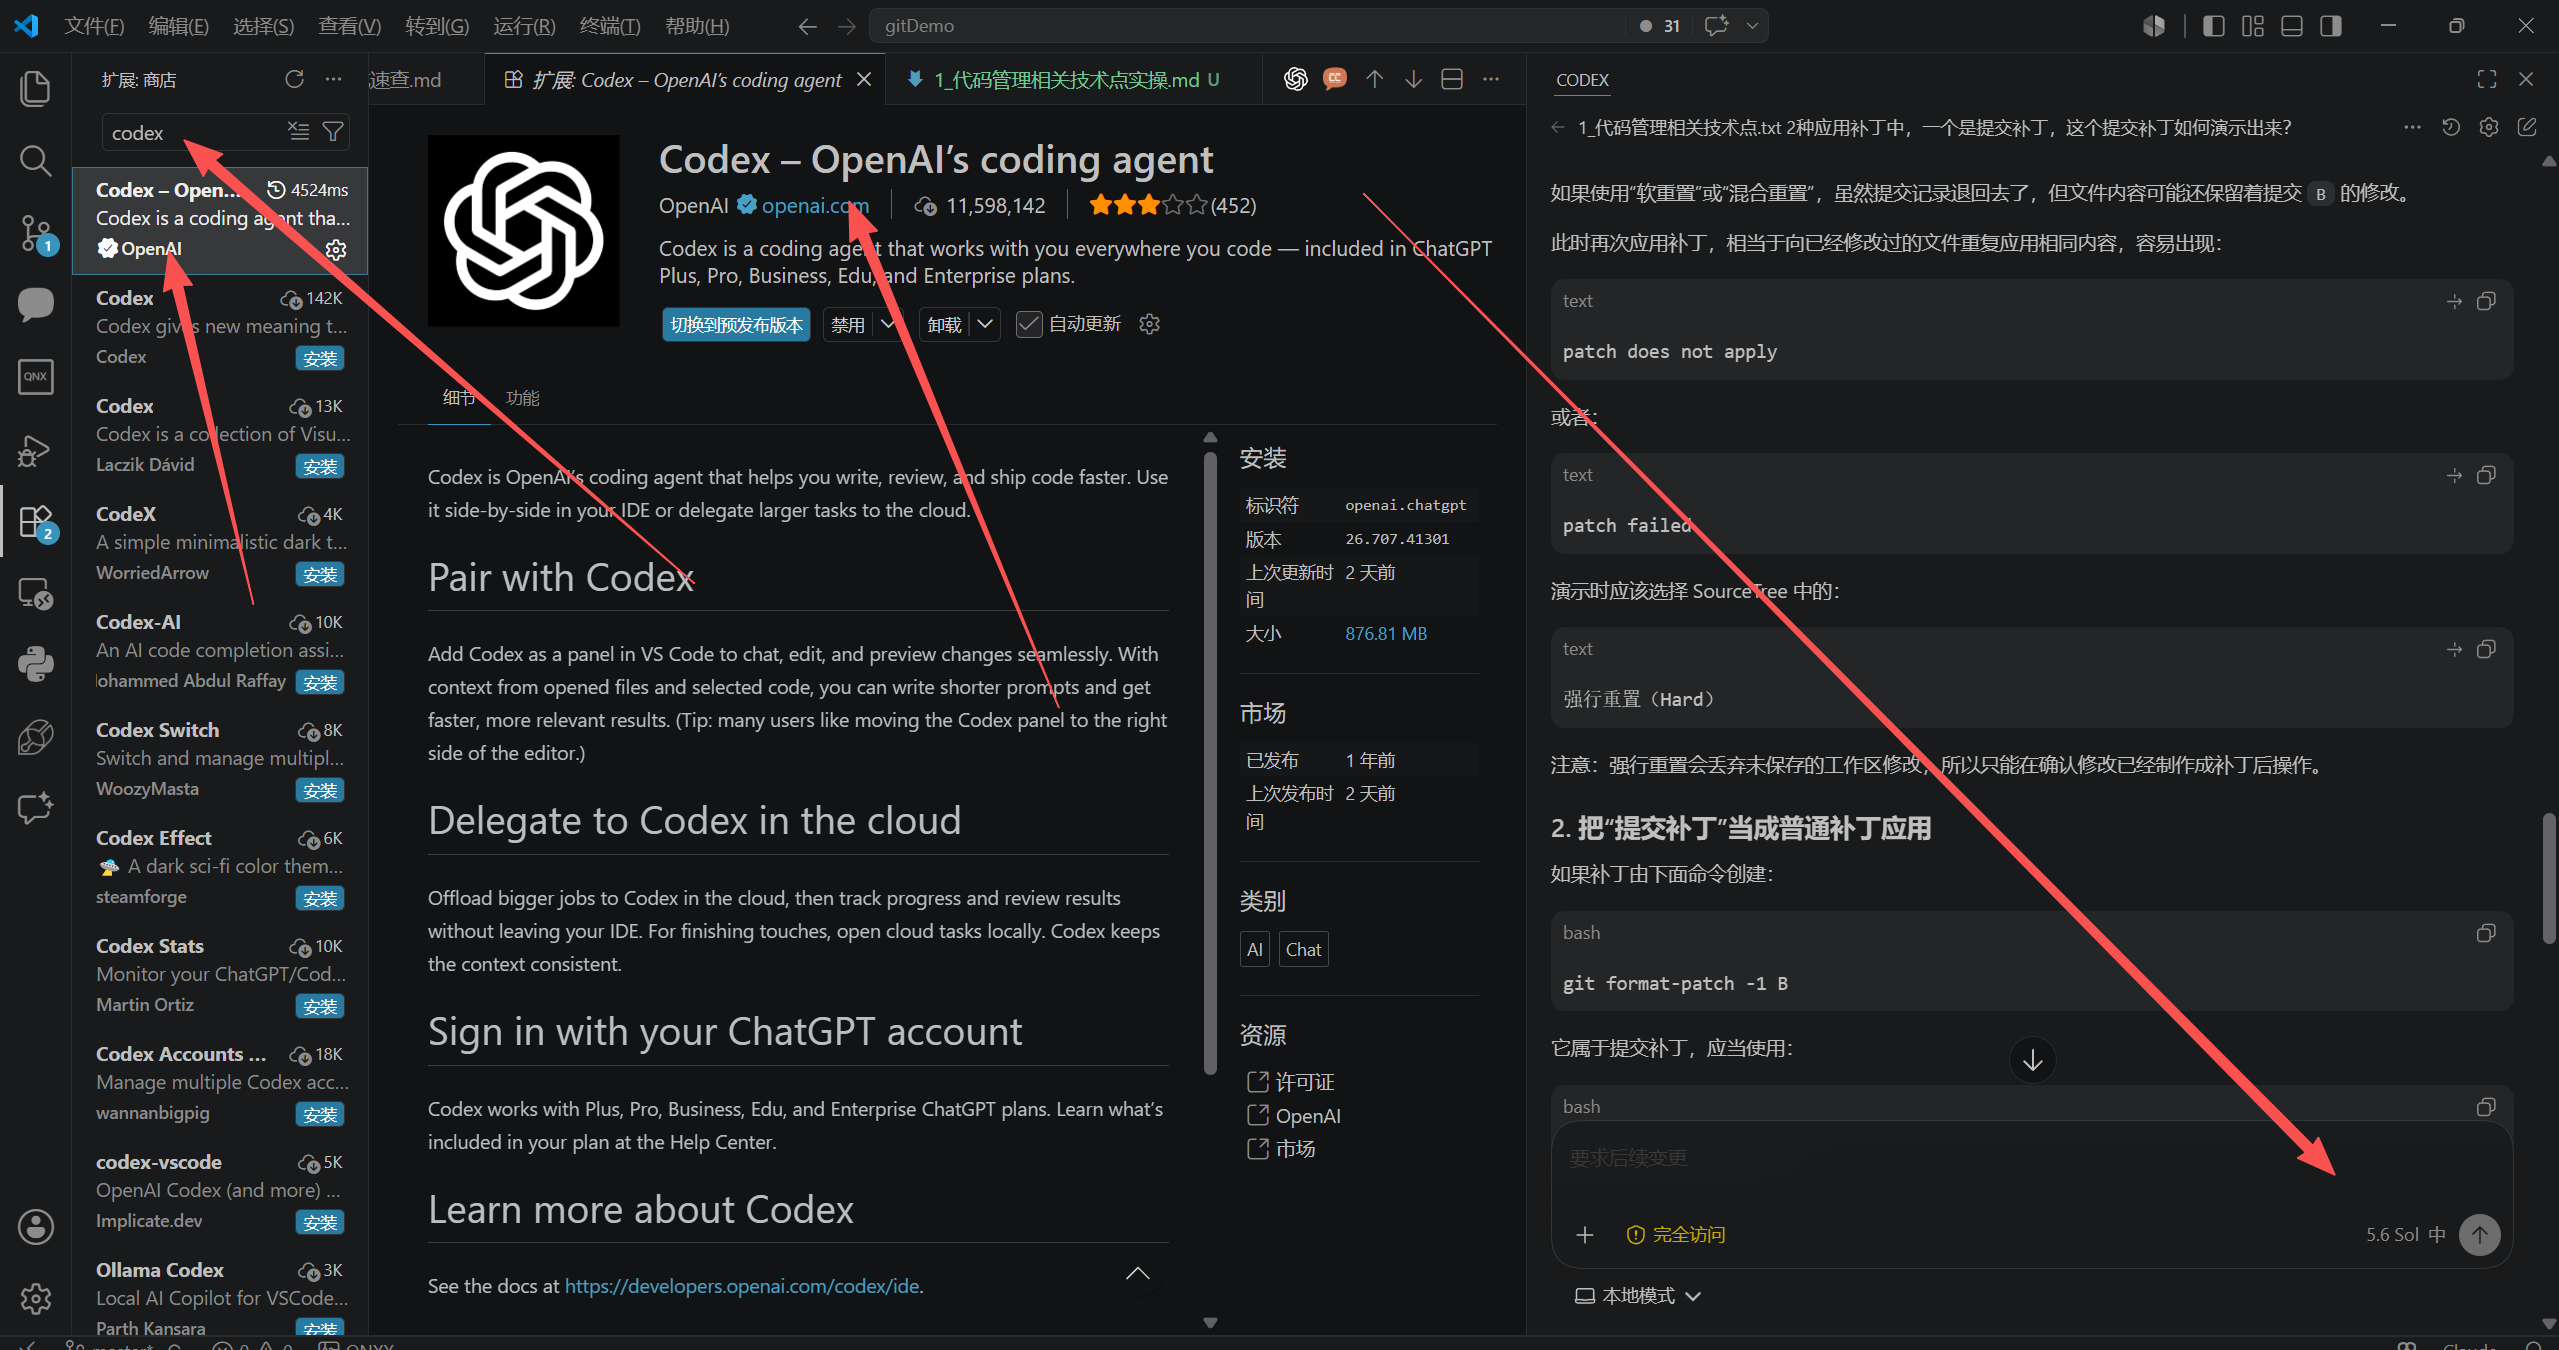Screen dimensions: 2559x1350
Task: Toggle the bottom panel from the title bar
Action: [2292, 26]
